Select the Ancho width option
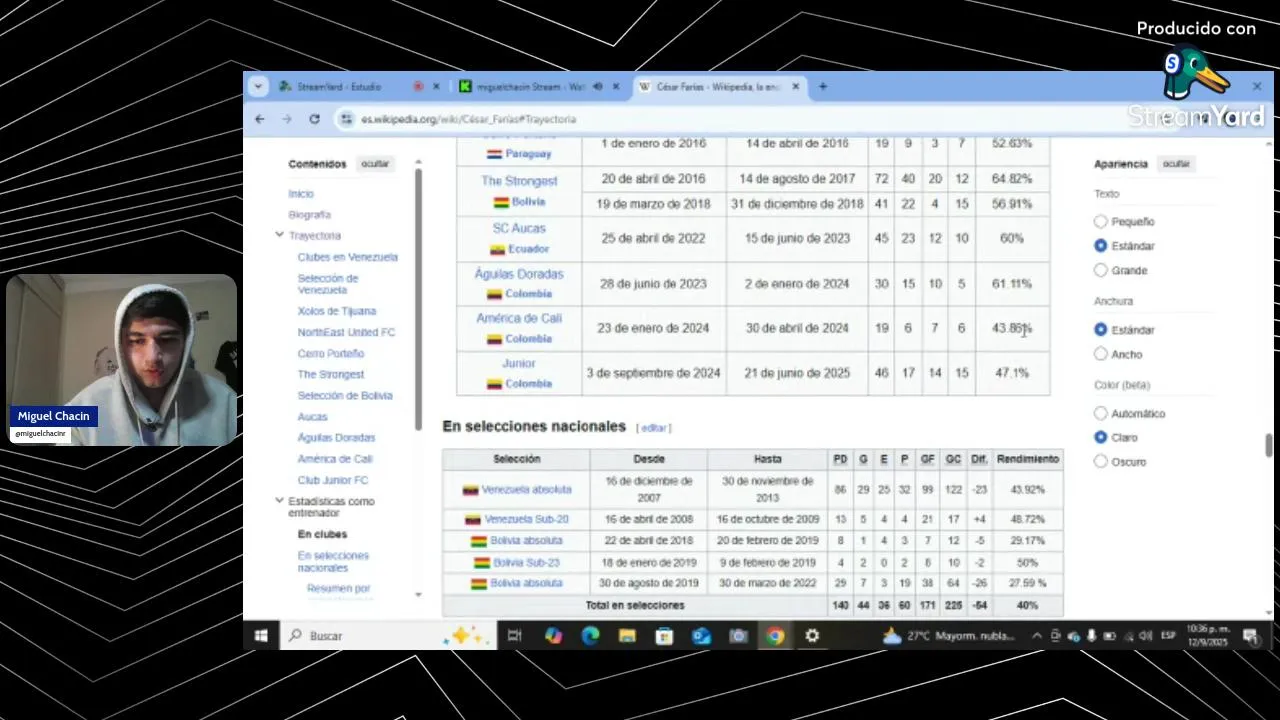Image resolution: width=1280 pixels, height=720 pixels. [1100, 354]
